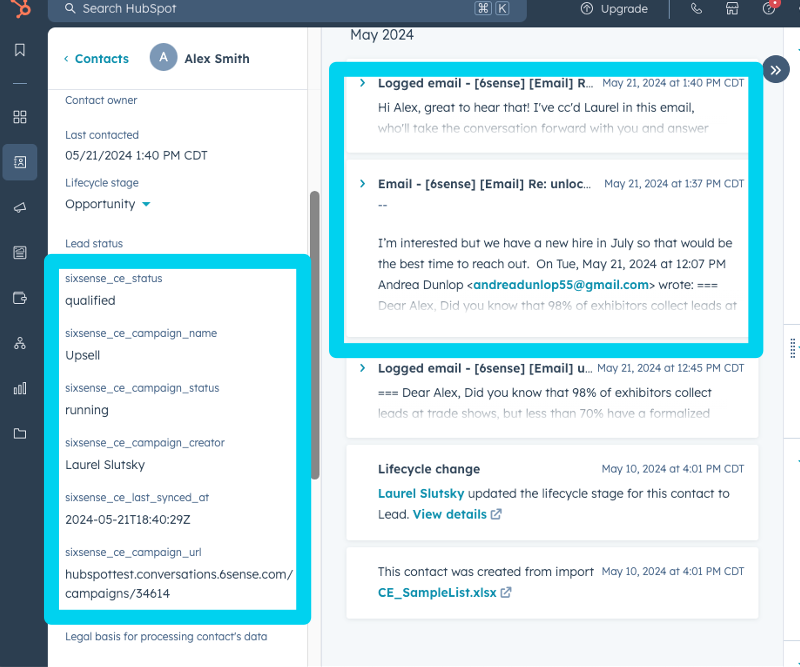Click 'Legal basis for processing contact's data' label
This screenshot has width=800, height=667.
coord(166,636)
